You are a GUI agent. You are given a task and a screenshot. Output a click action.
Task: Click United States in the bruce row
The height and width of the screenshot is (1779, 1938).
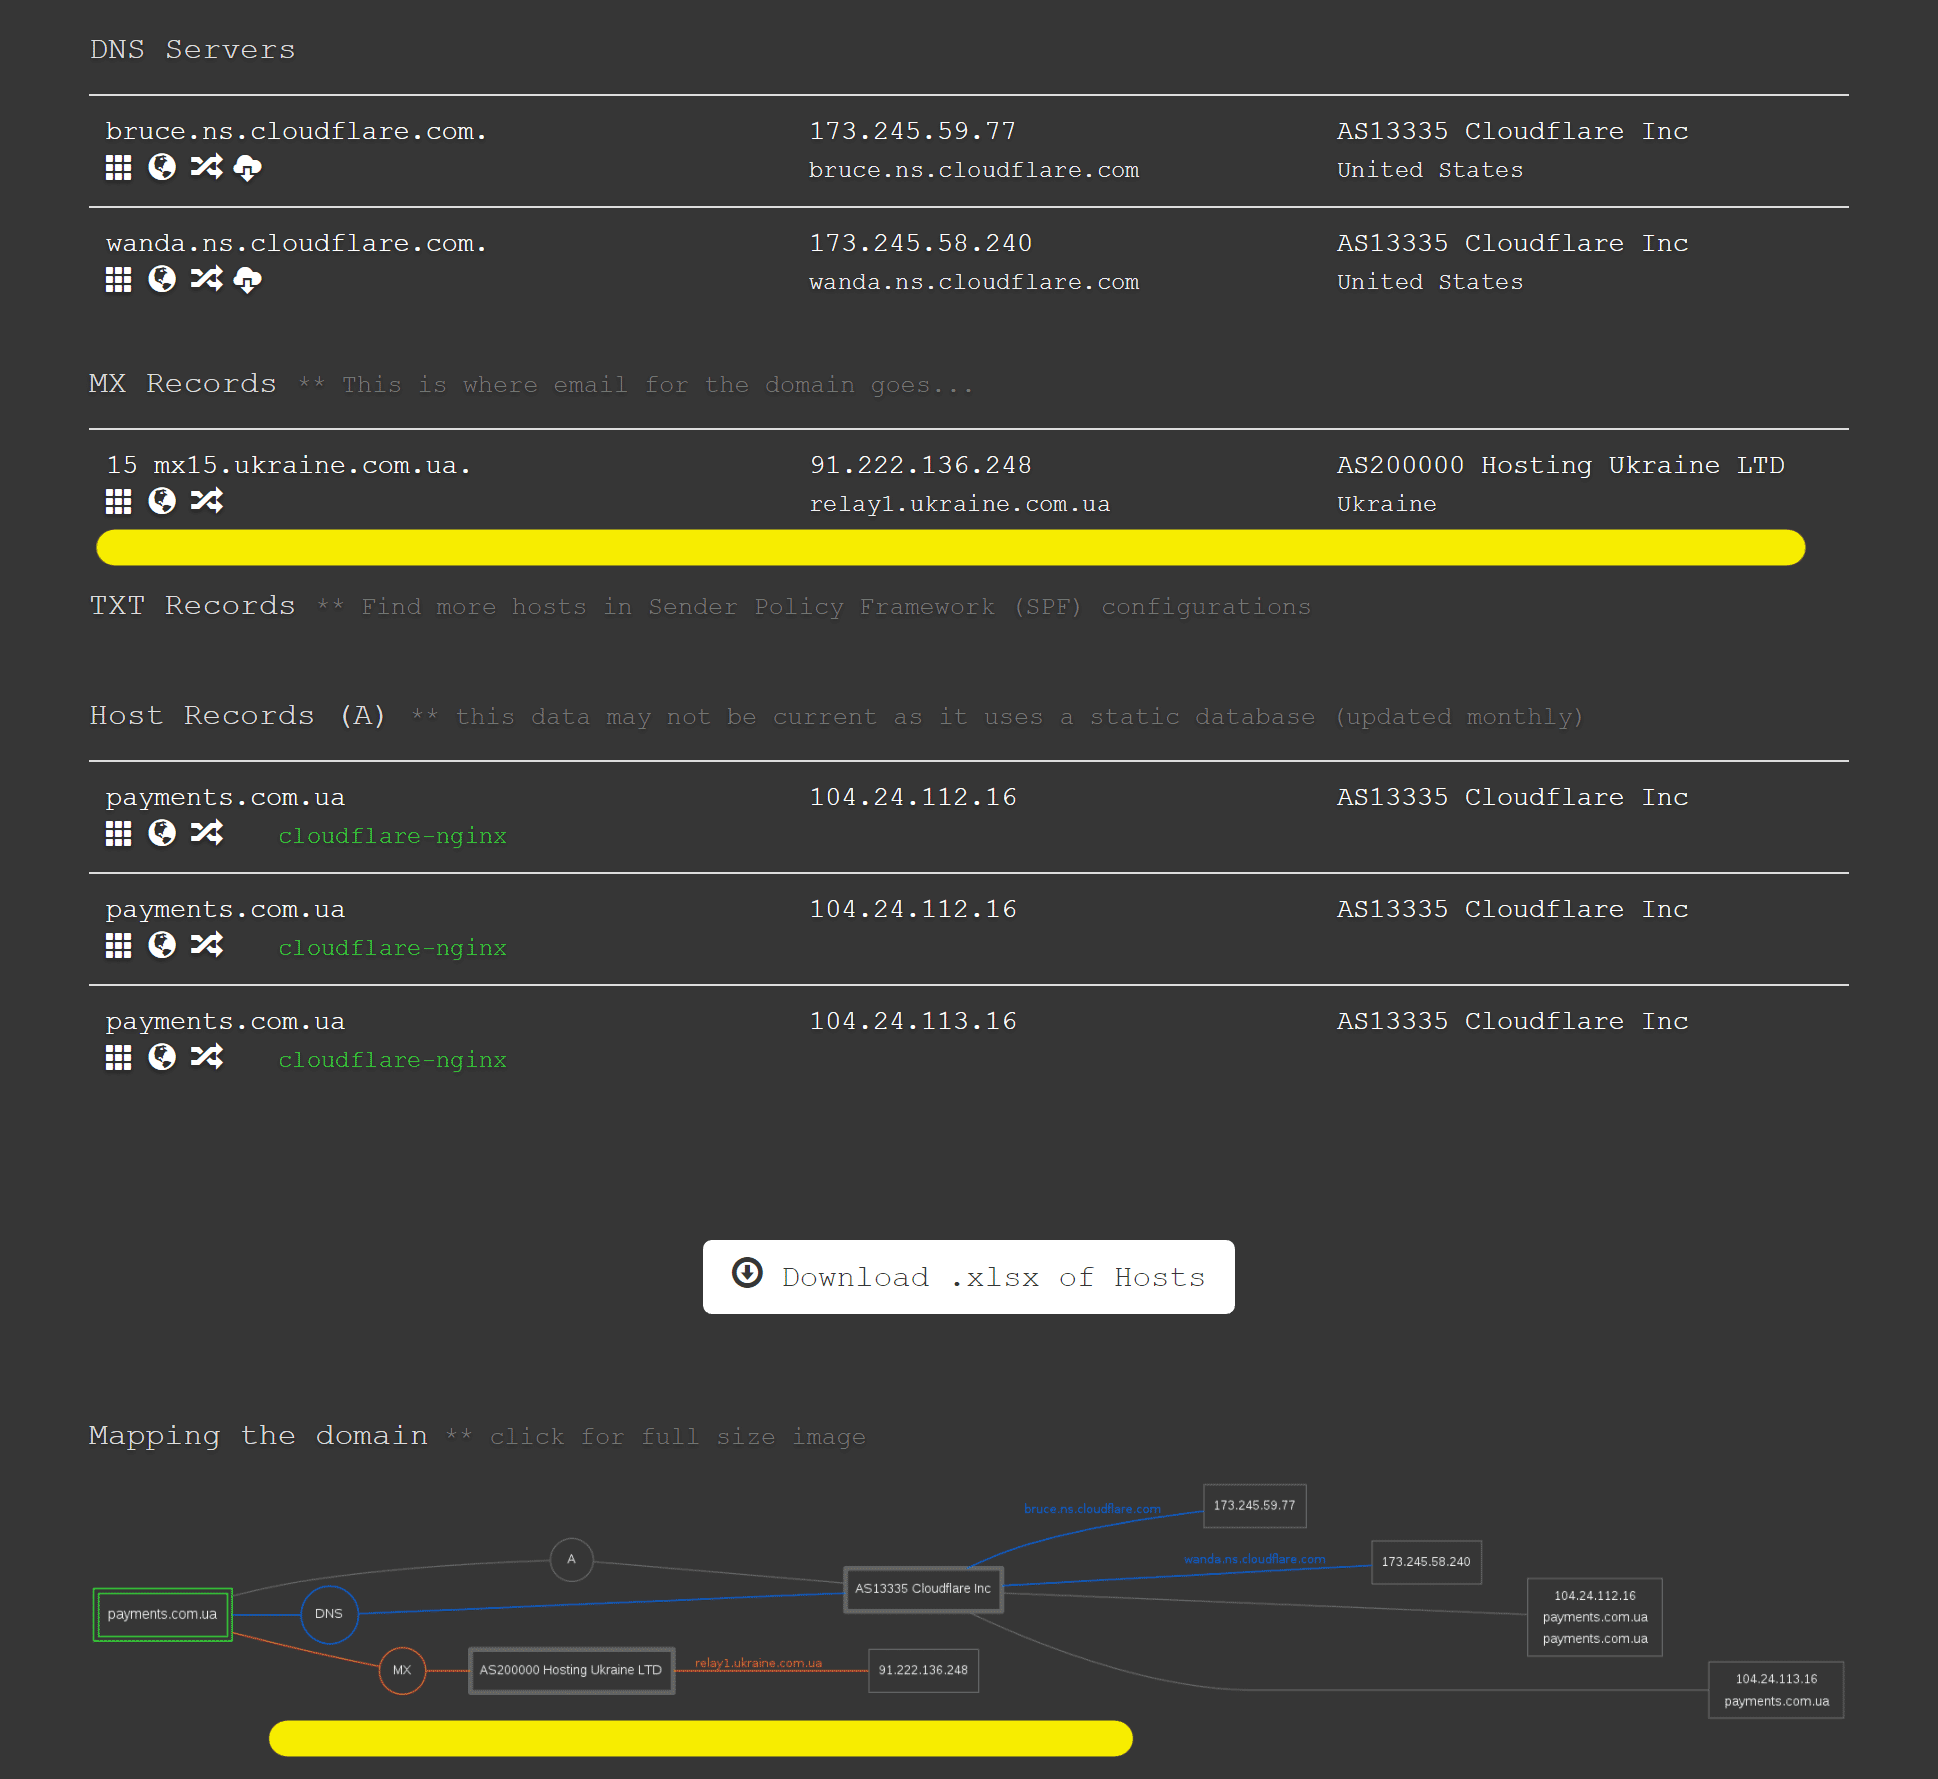(x=1430, y=170)
